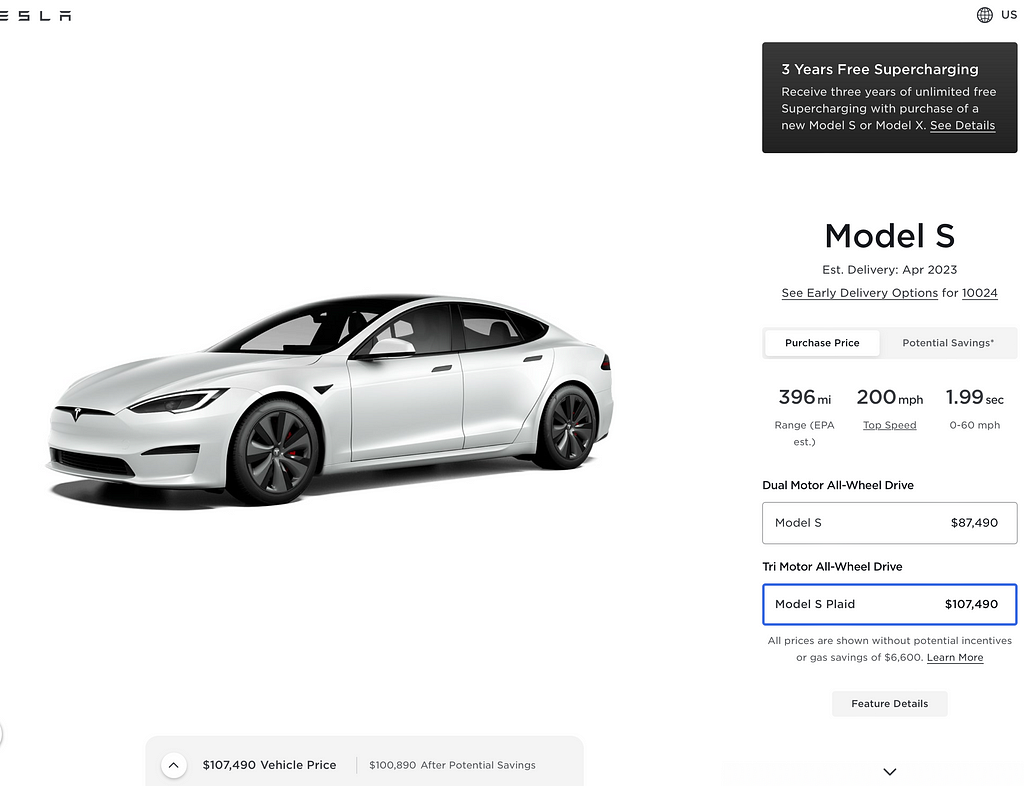Click the down chevron to scroll options
Screen dimensions: 1024x786
(x=889, y=771)
